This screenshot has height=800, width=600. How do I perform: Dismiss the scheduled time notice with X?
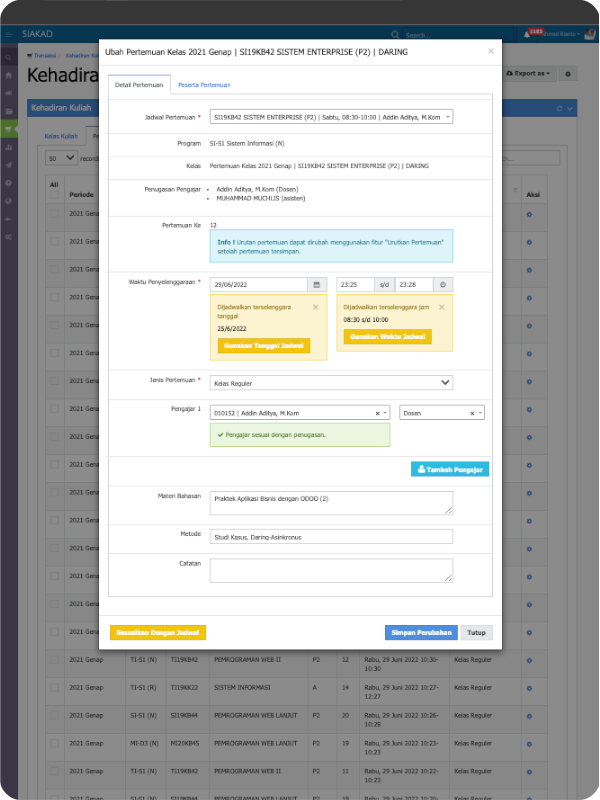coord(443,308)
